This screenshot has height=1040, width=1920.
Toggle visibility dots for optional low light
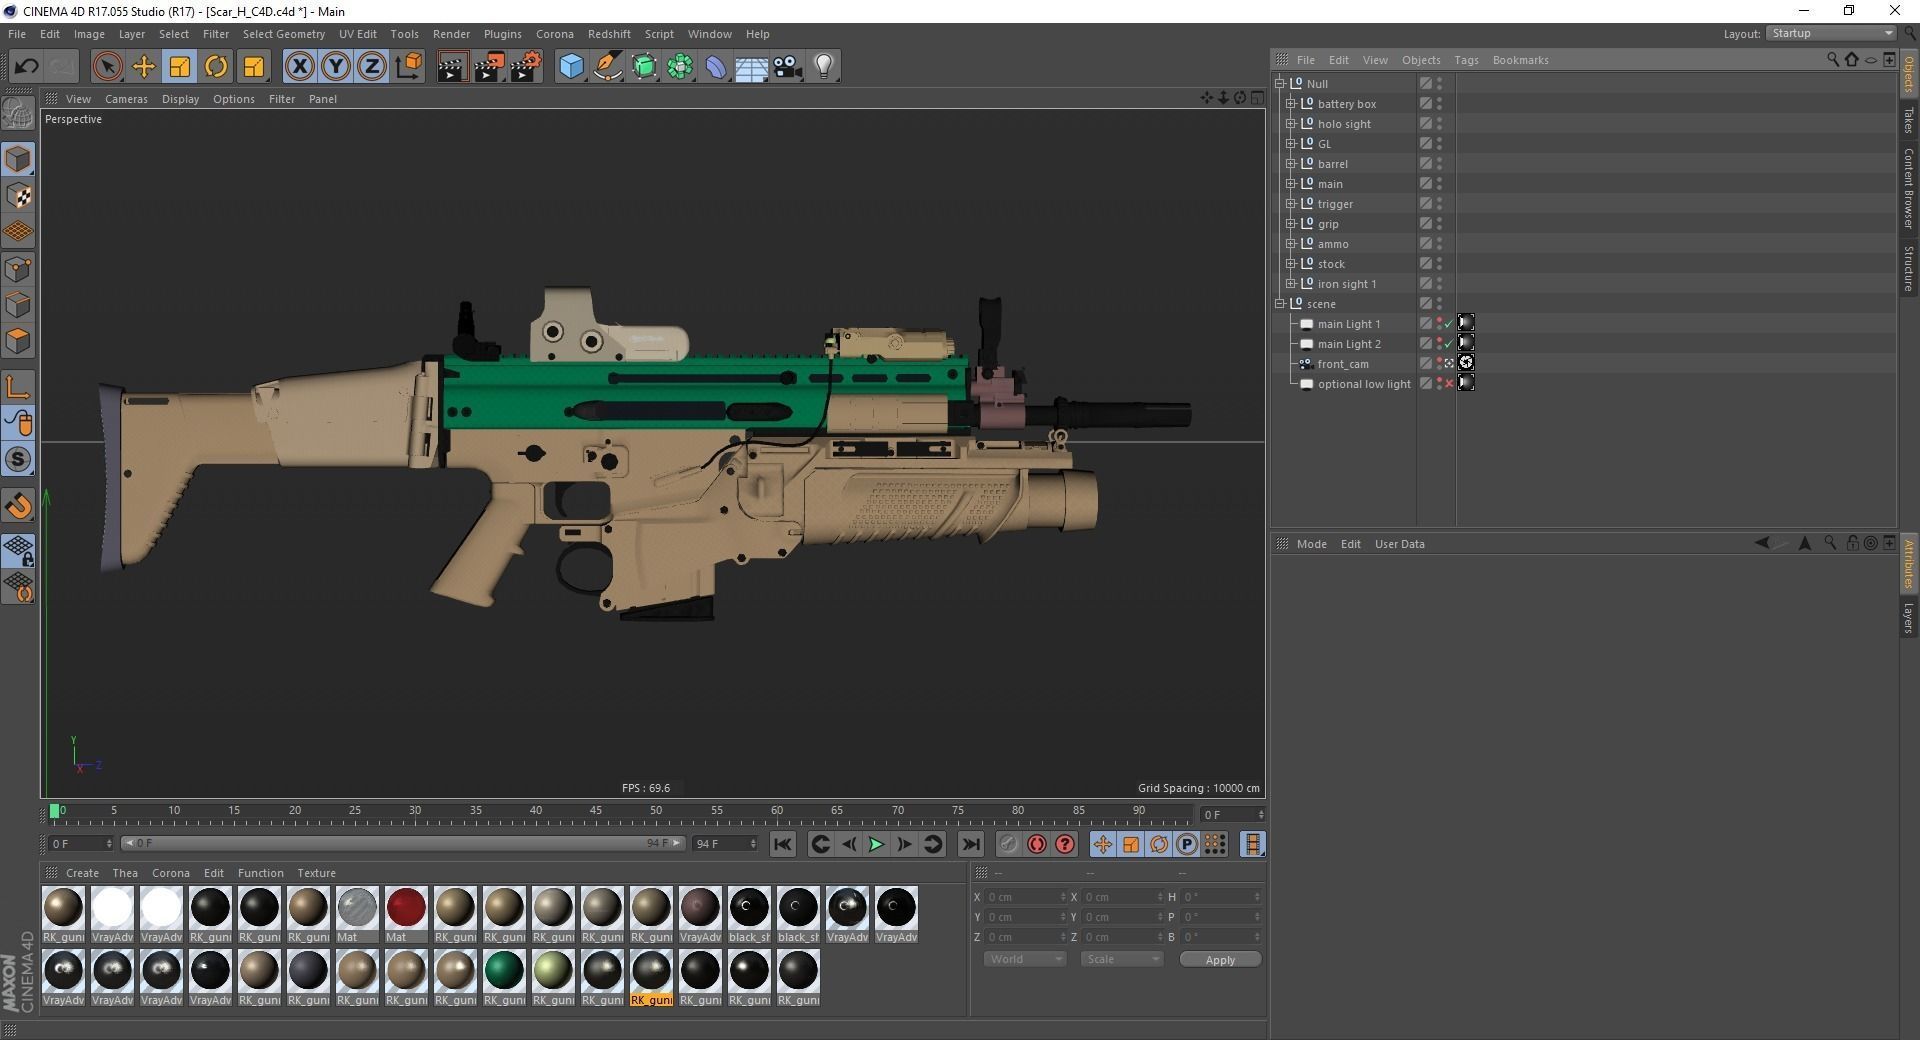[1439, 384]
